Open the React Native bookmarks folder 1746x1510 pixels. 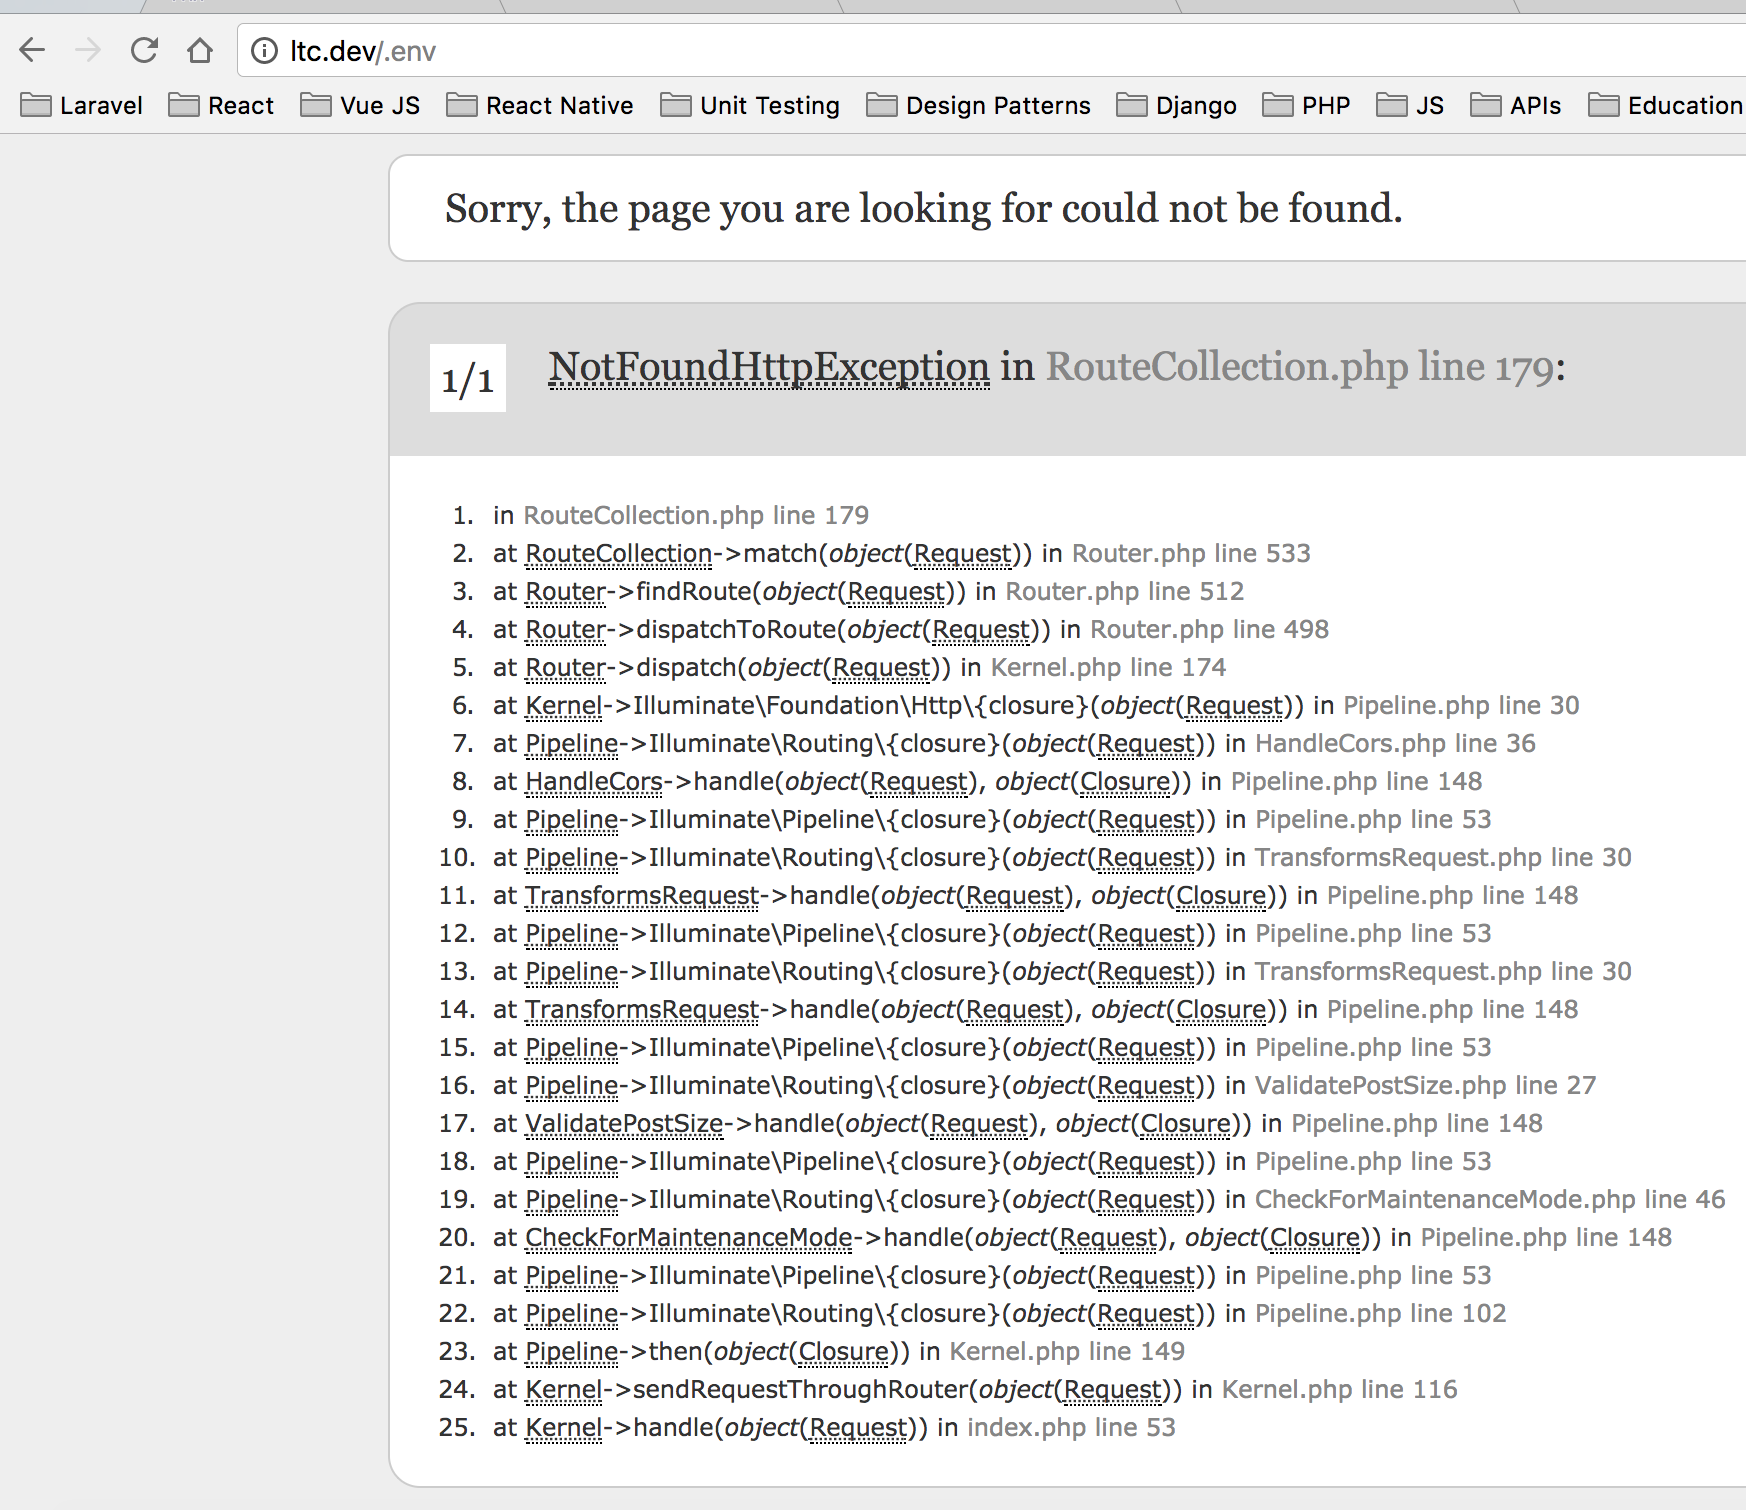540,105
